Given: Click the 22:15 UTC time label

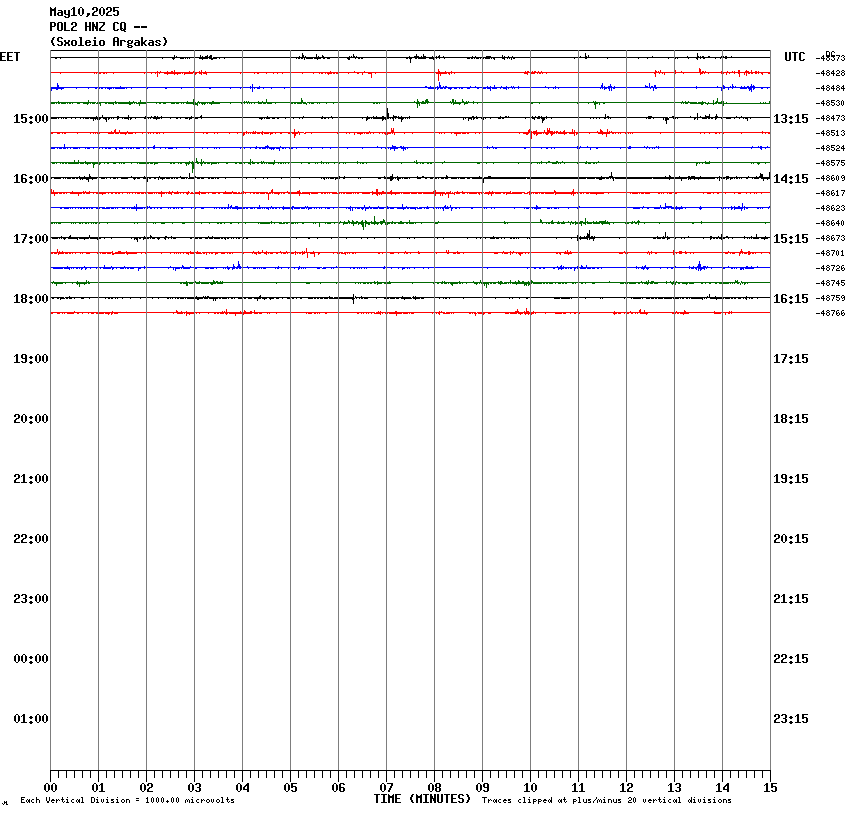Looking at the screenshot, I should 790,659.
